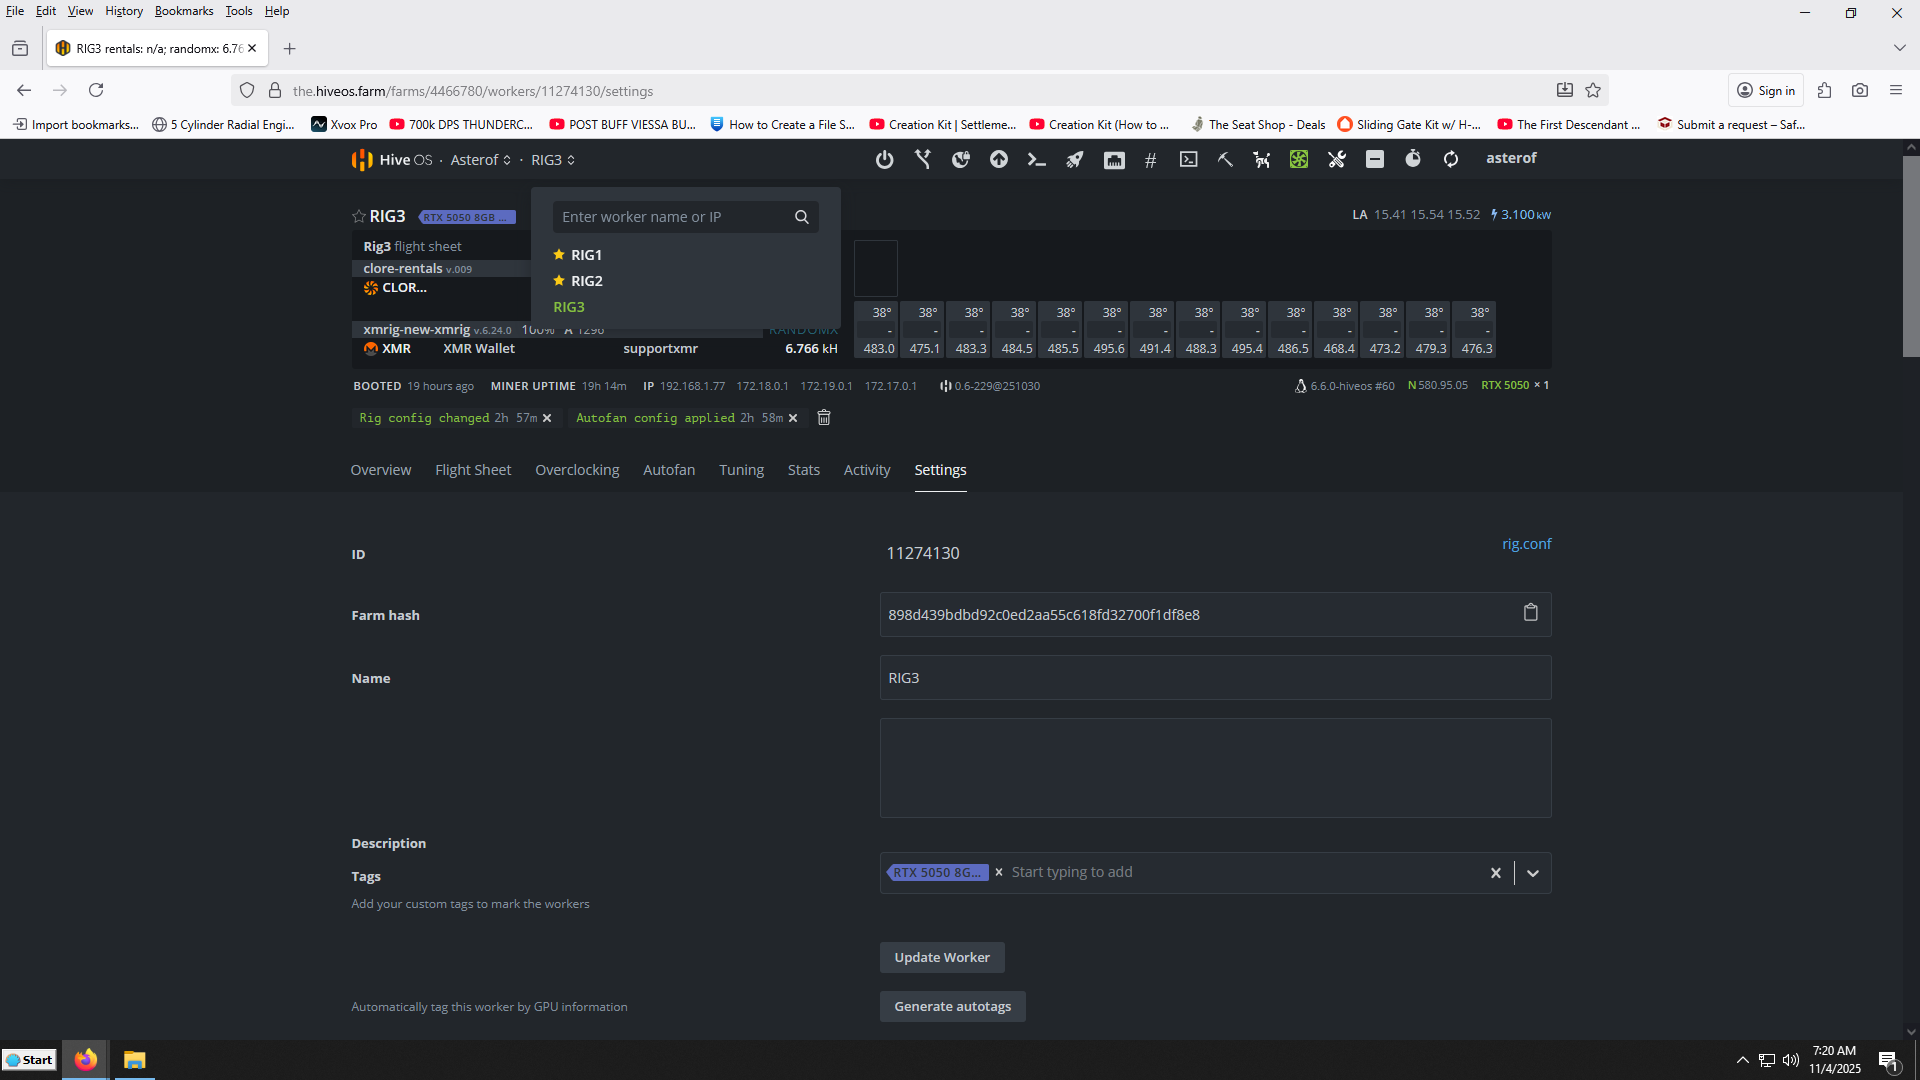The height and width of the screenshot is (1080, 1920).
Task: Click the wrench and screwdriver tools icon
Action: point(1336,160)
